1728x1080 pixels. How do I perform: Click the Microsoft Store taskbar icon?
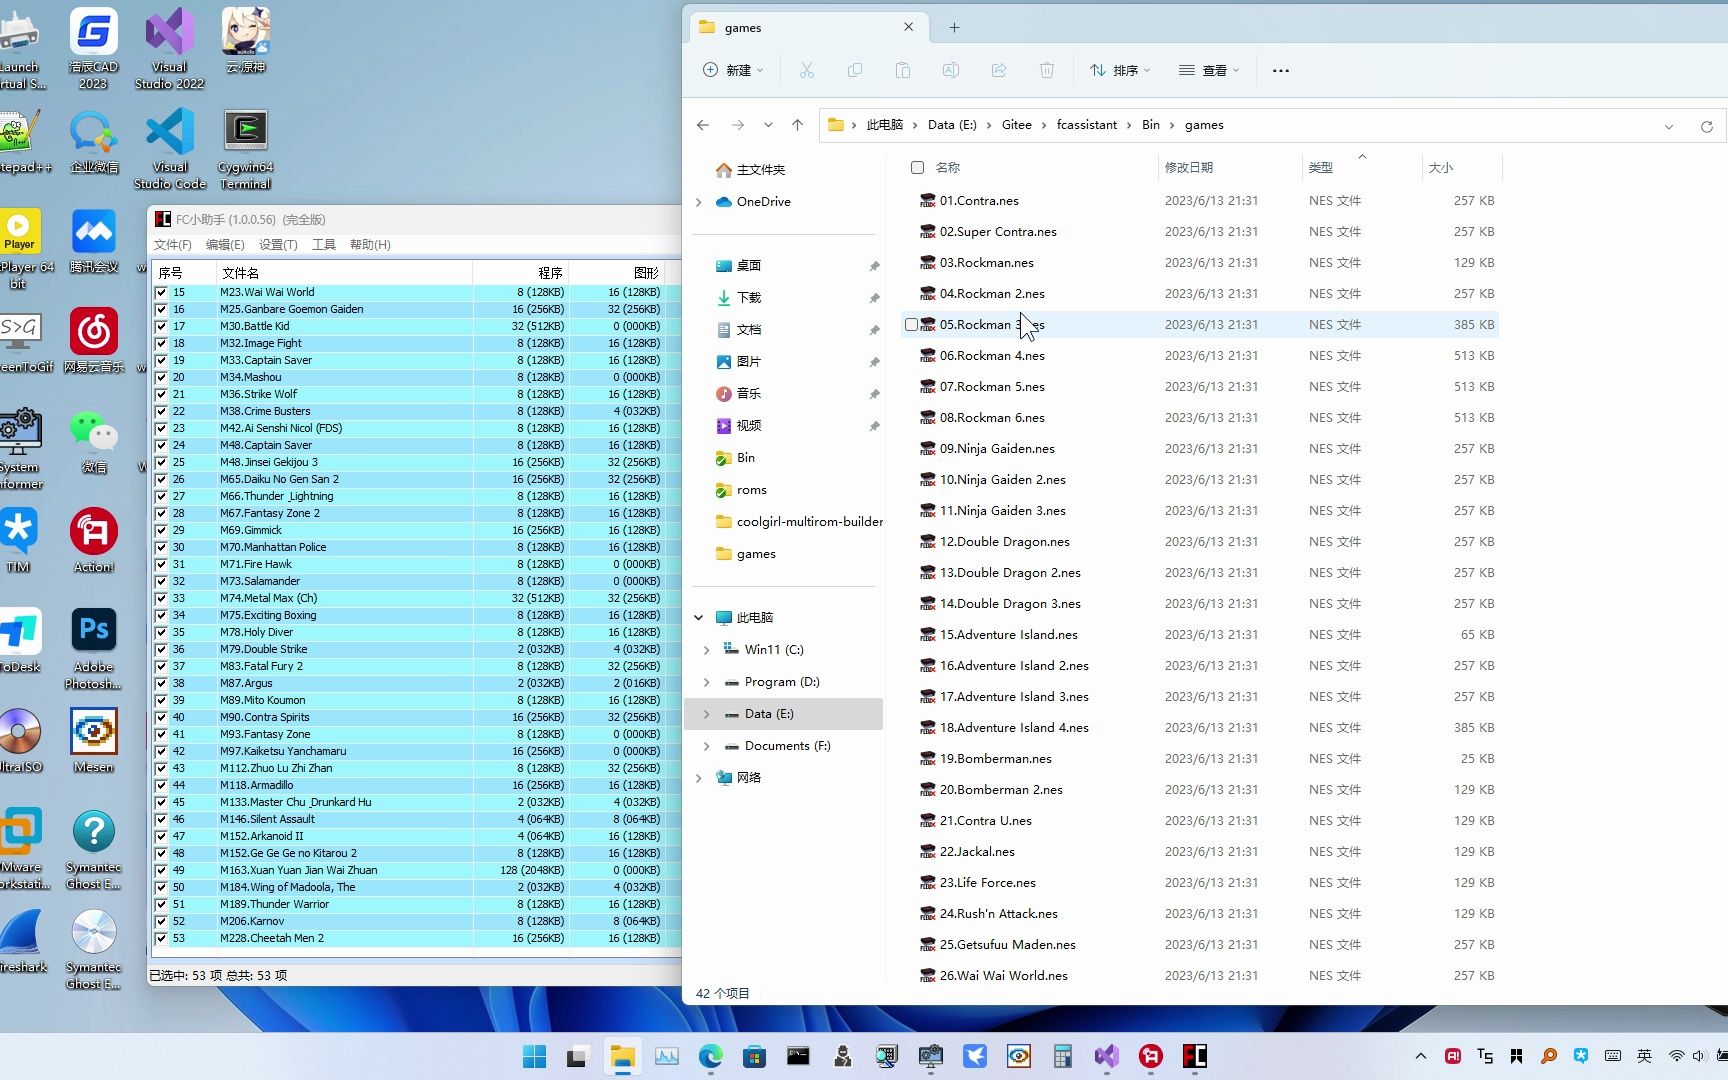click(754, 1056)
